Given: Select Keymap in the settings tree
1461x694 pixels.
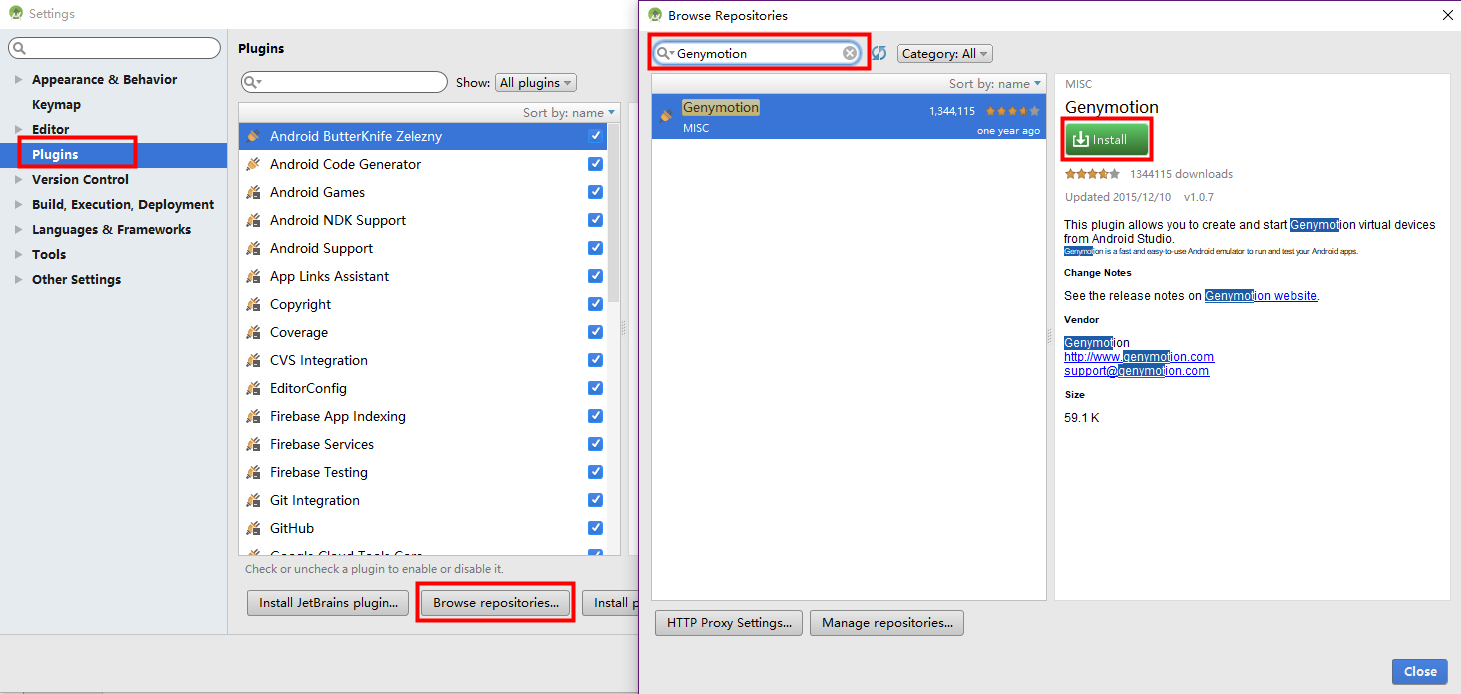Looking at the screenshot, I should (56, 104).
